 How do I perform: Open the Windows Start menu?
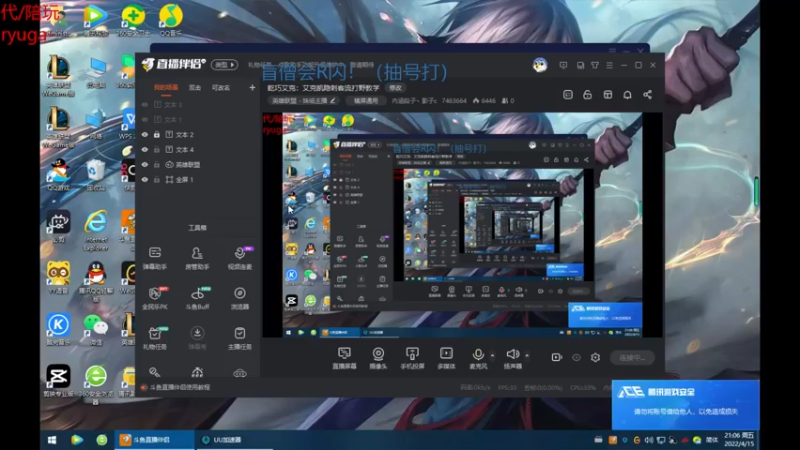(52, 440)
